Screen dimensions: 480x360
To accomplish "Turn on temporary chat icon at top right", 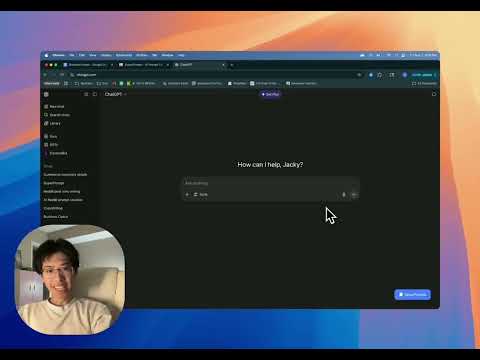I will pos(434,94).
